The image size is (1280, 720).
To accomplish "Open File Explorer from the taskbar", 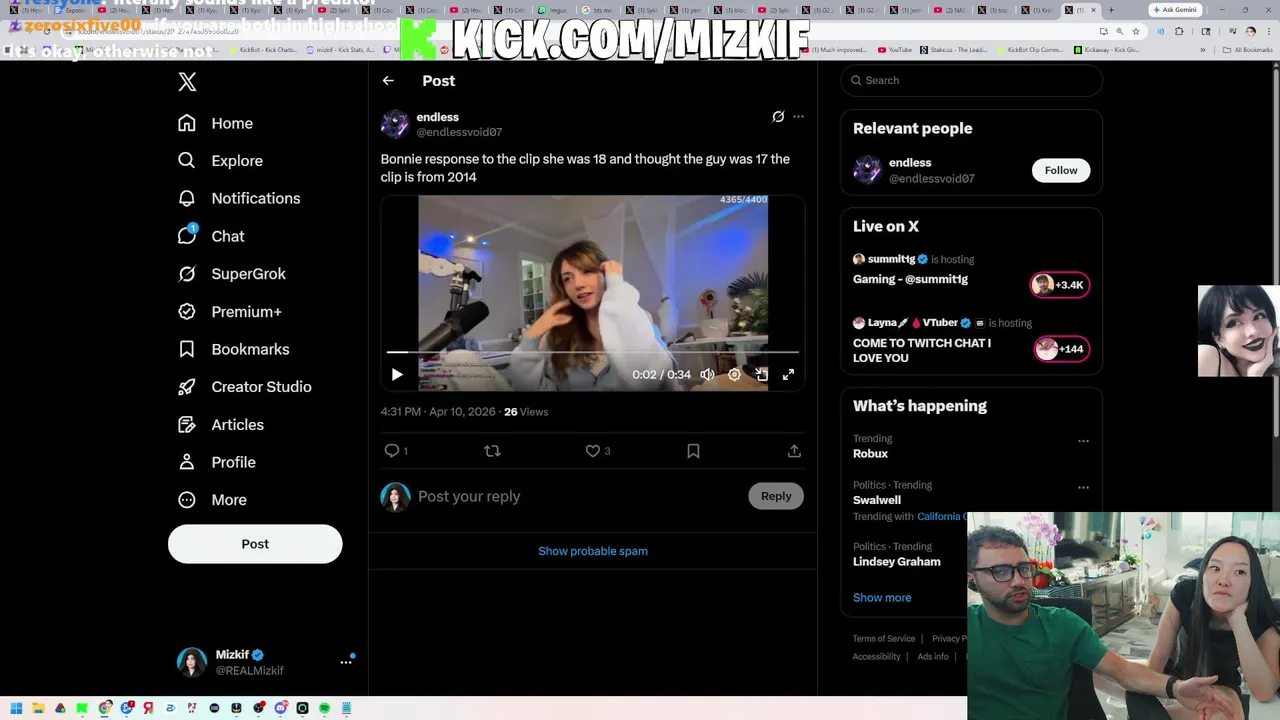I will point(38,708).
